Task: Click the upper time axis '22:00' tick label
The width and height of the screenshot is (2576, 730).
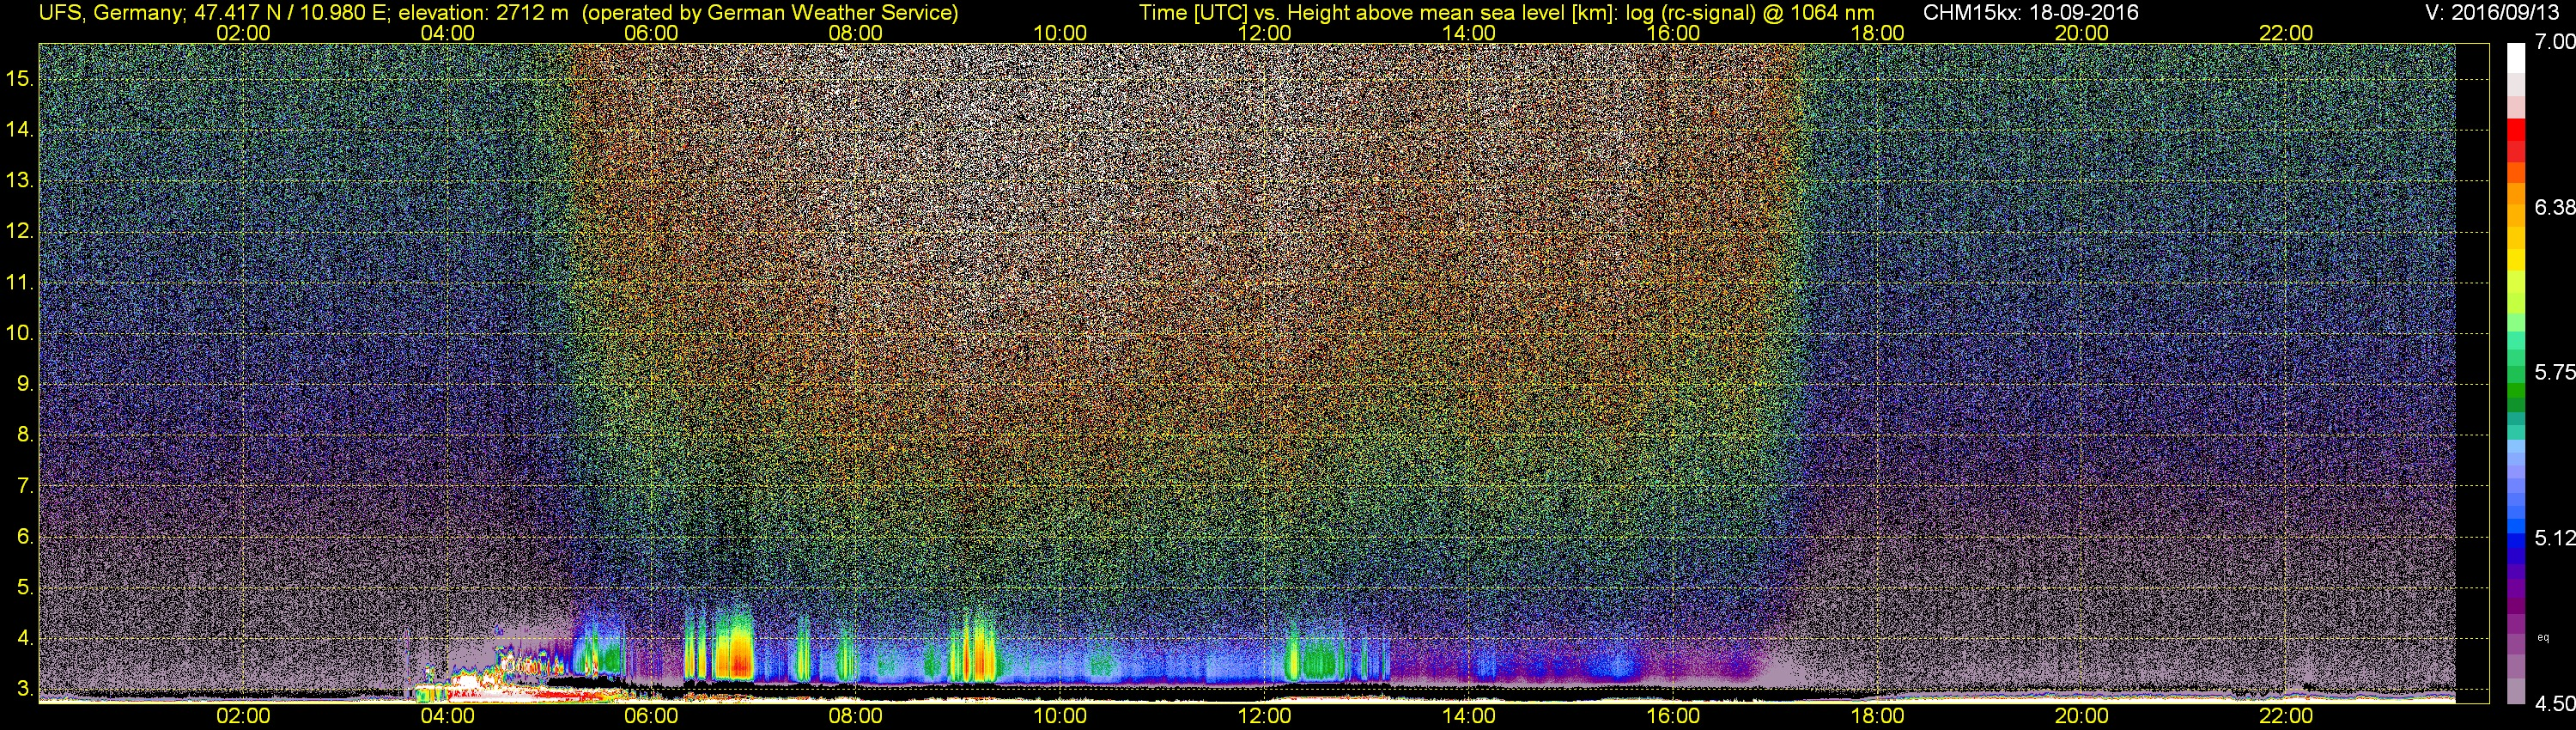Action: [2286, 33]
